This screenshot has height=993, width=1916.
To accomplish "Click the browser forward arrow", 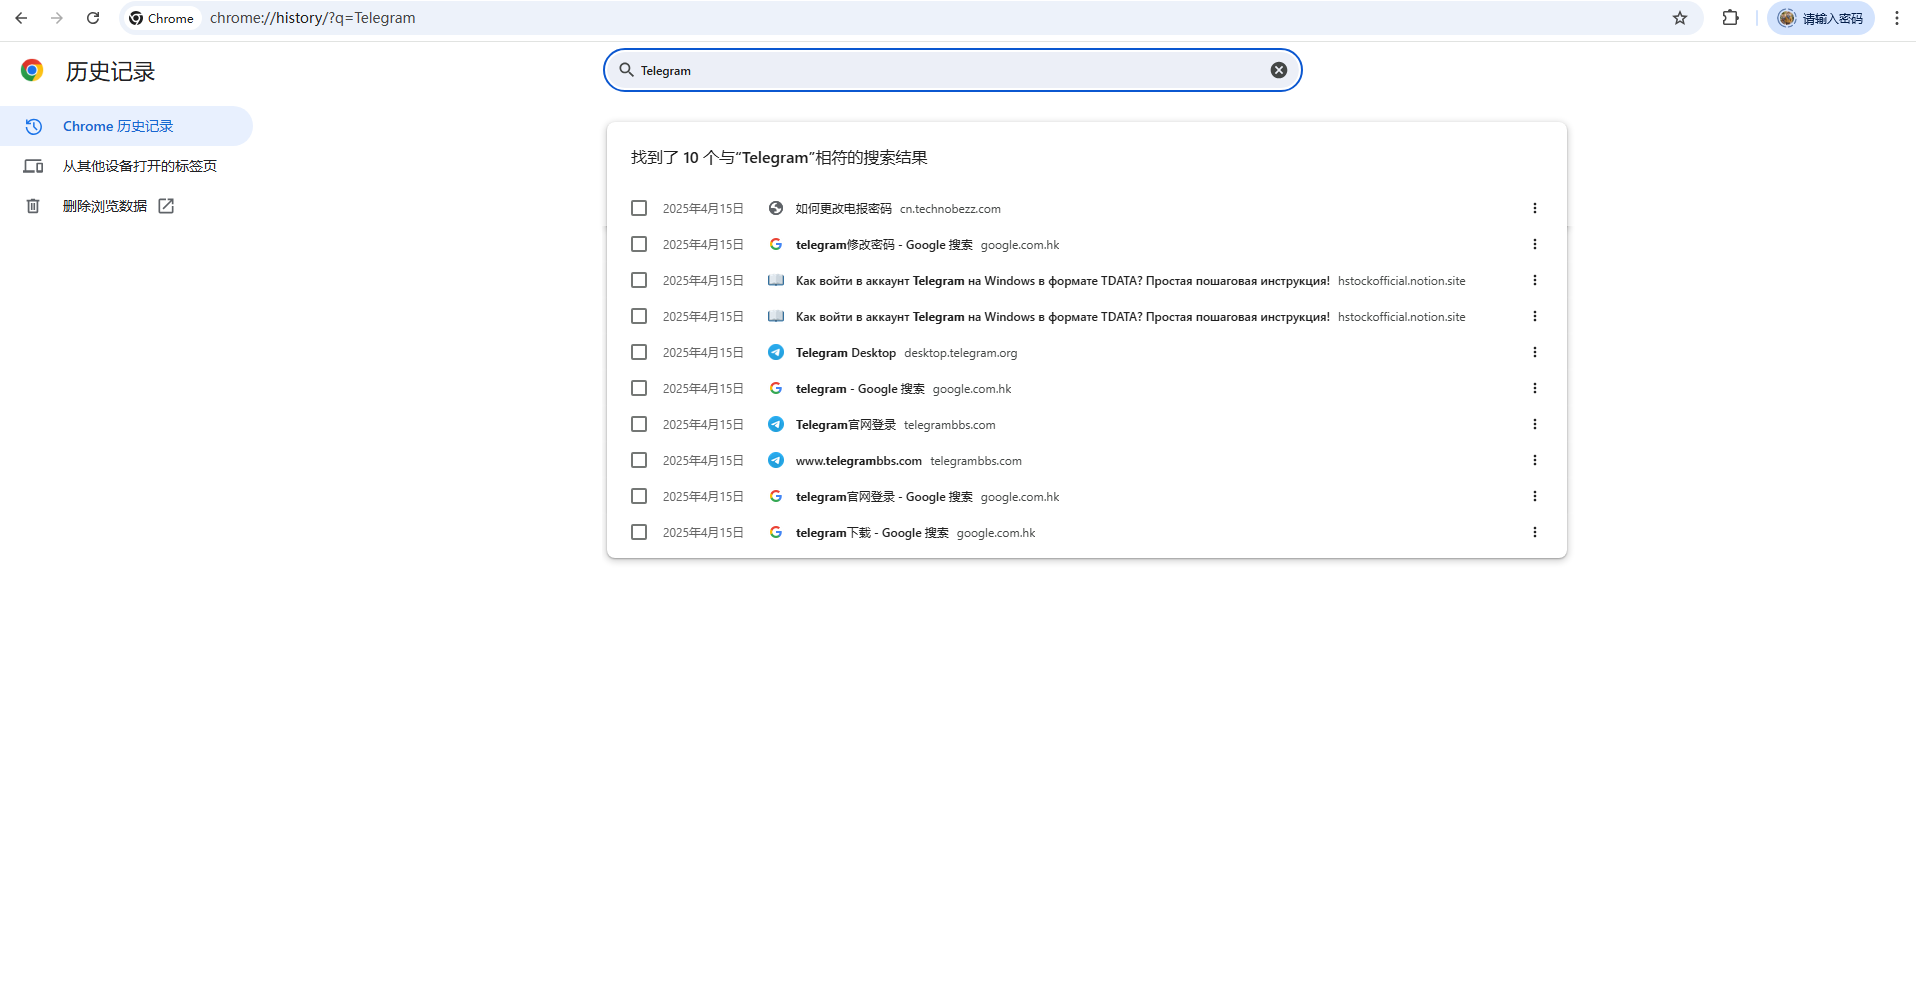I will tap(57, 18).
